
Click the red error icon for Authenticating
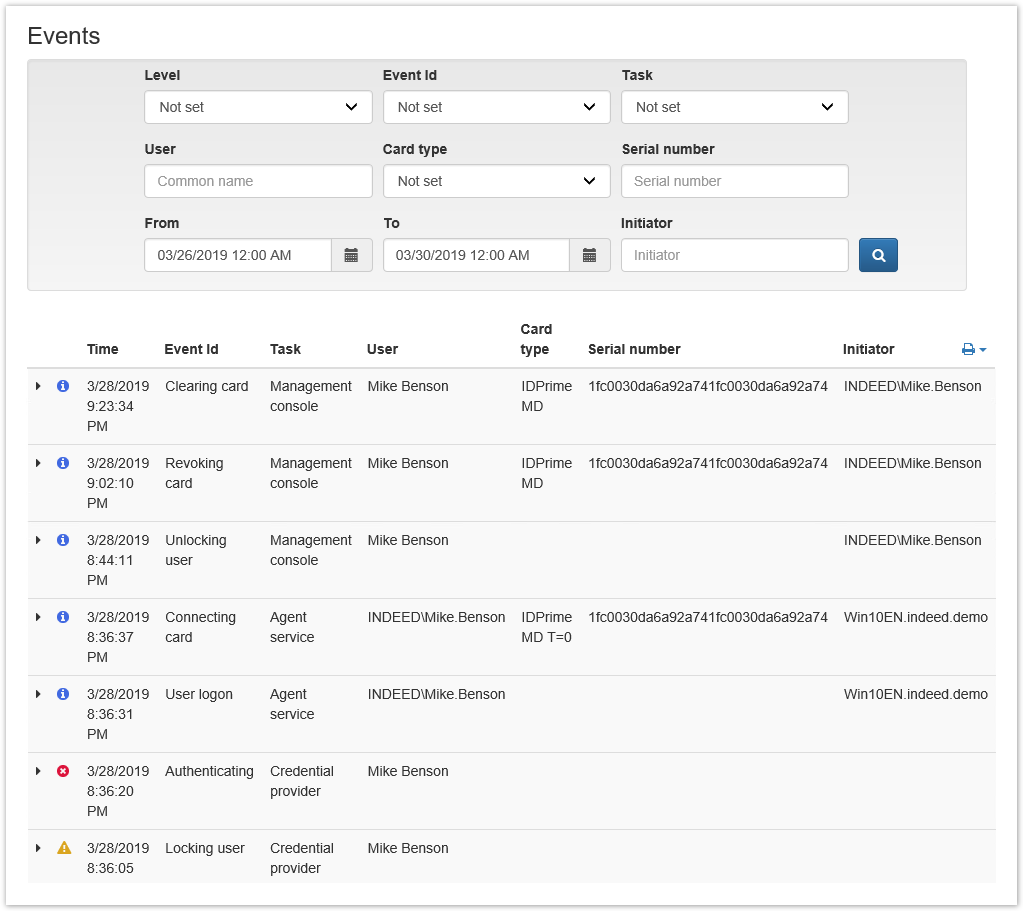pos(63,771)
